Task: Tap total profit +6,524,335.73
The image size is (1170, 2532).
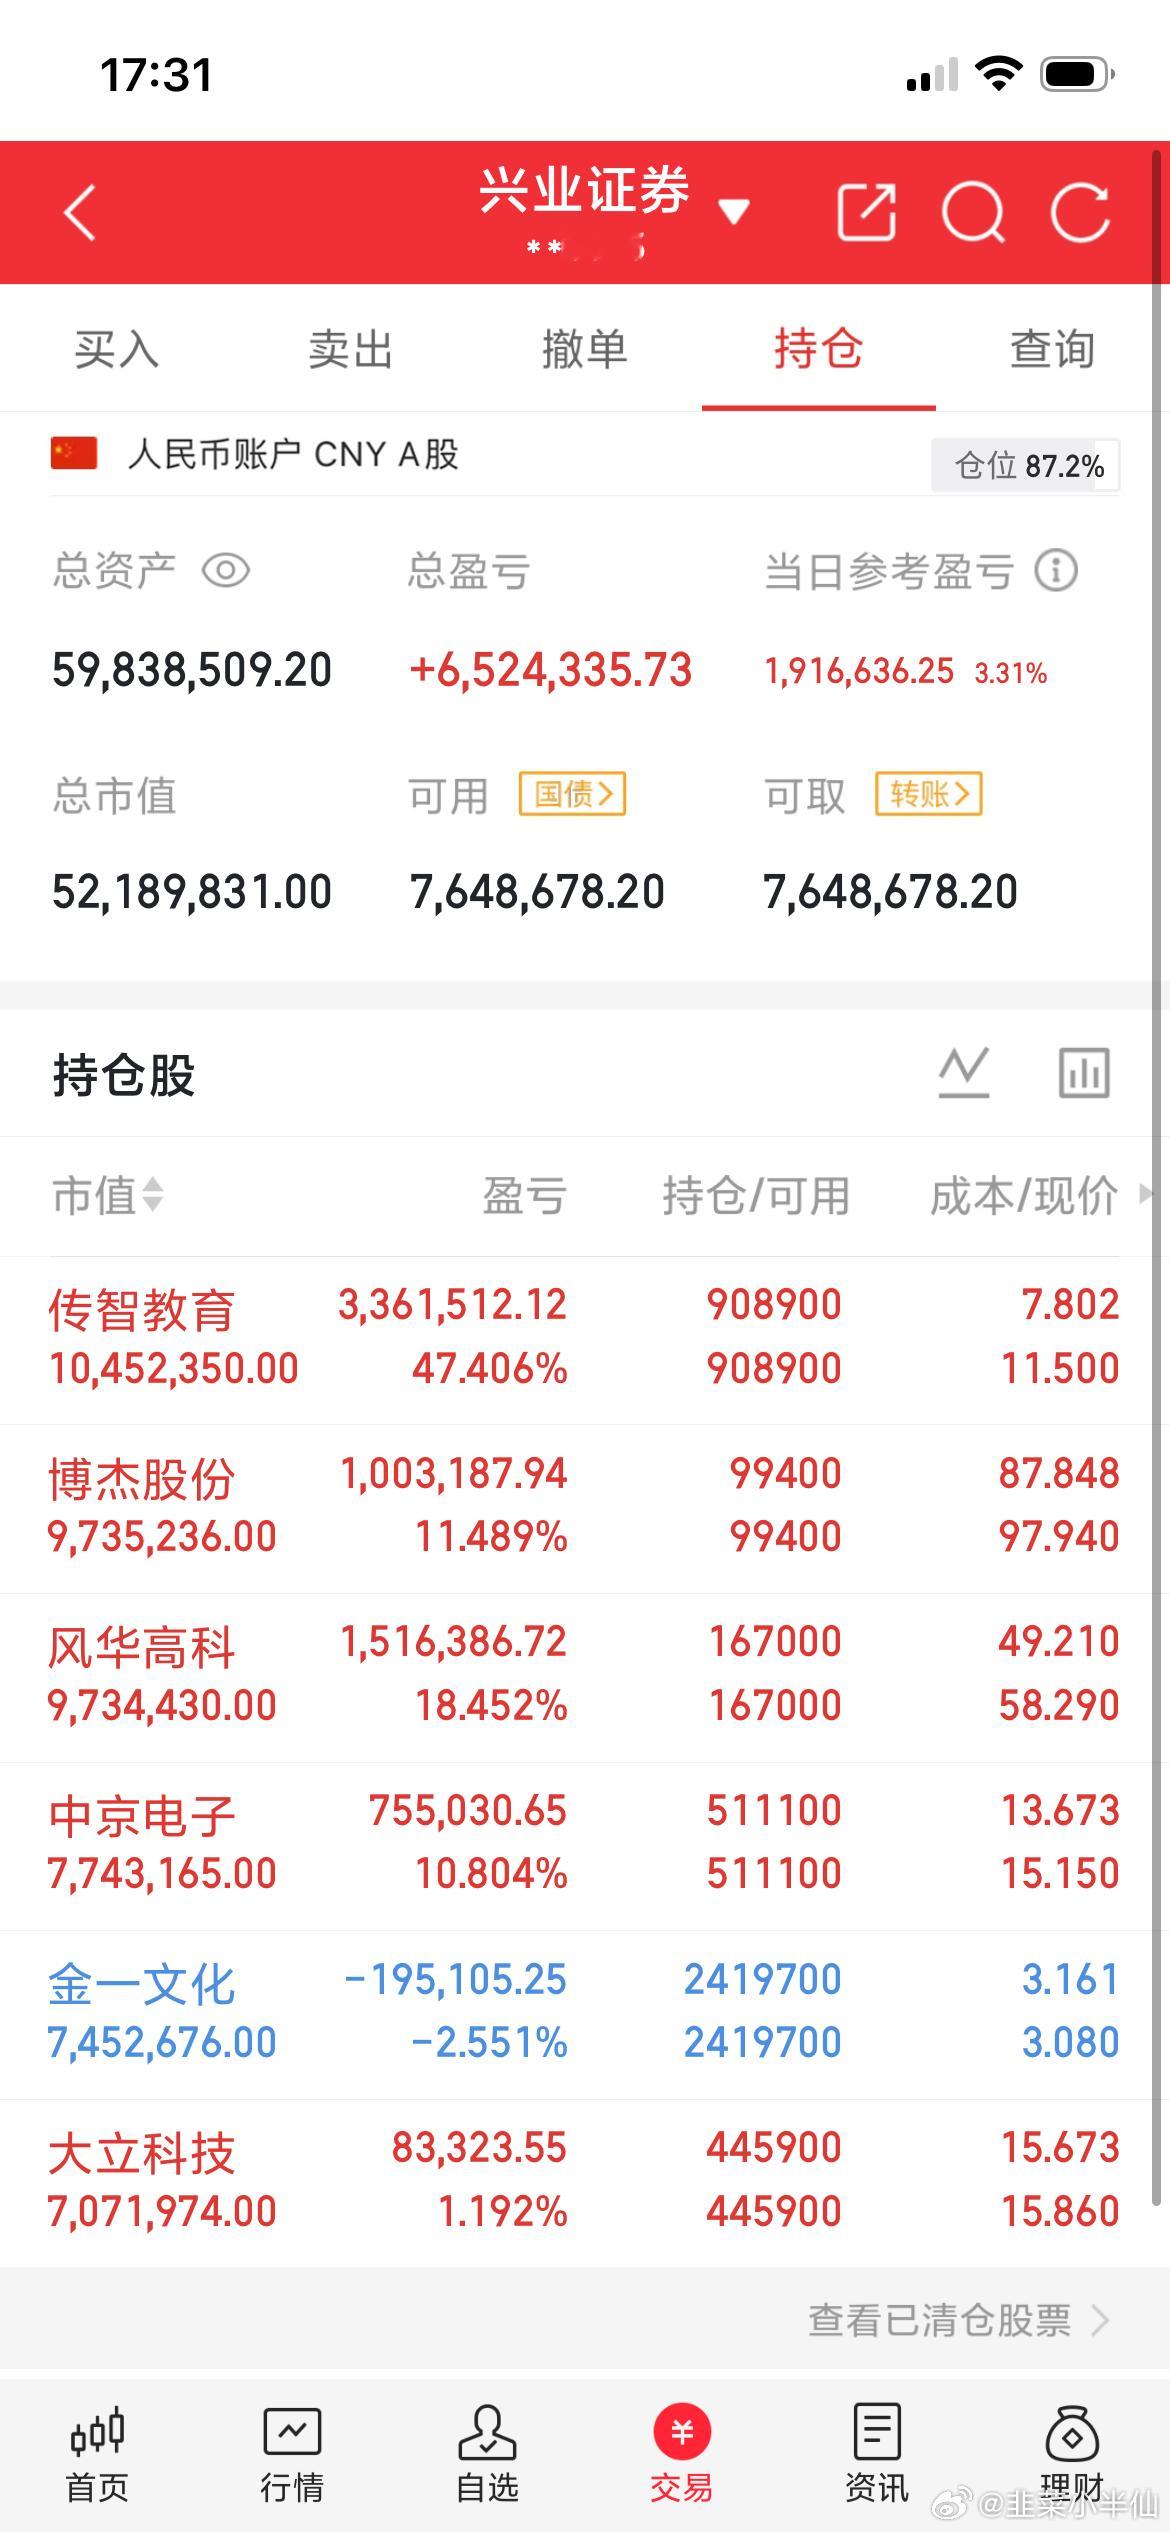Action: [x=551, y=670]
